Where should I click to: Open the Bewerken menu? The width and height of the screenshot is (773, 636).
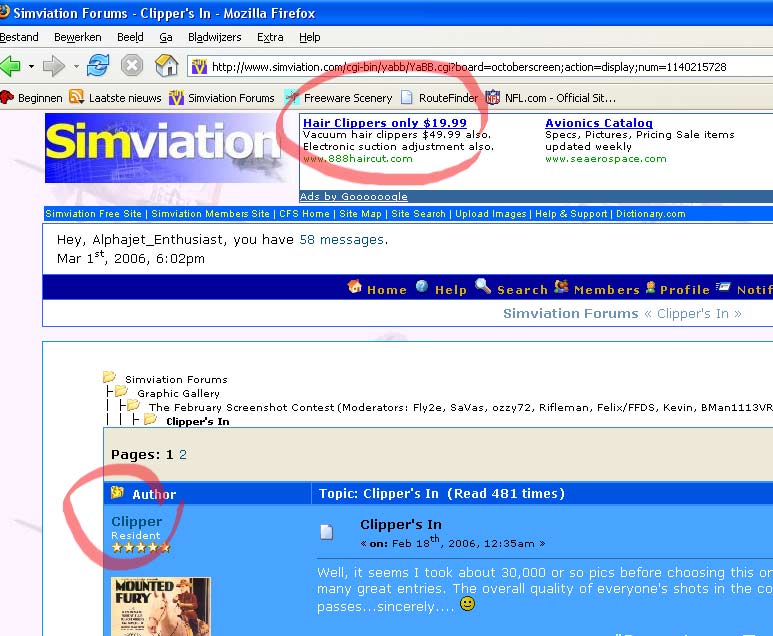(78, 37)
